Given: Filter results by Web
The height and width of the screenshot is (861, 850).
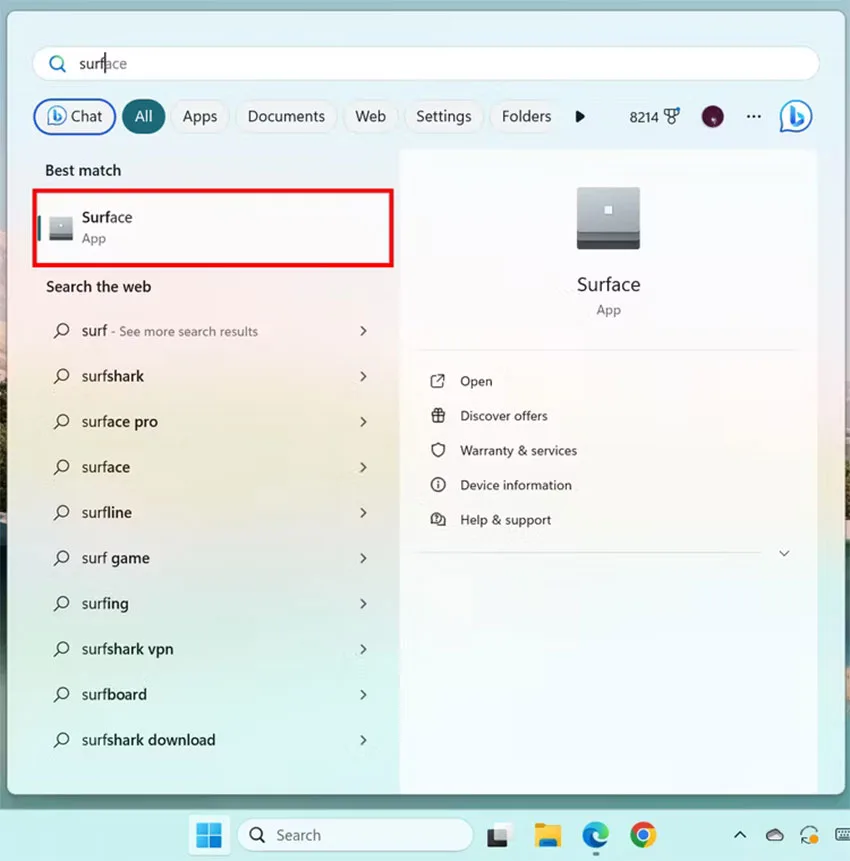Looking at the screenshot, I should tap(370, 116).
